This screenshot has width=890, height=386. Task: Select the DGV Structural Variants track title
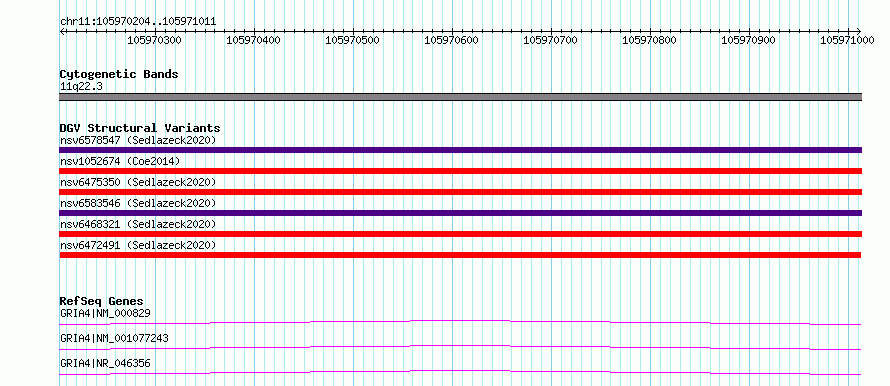140,128
